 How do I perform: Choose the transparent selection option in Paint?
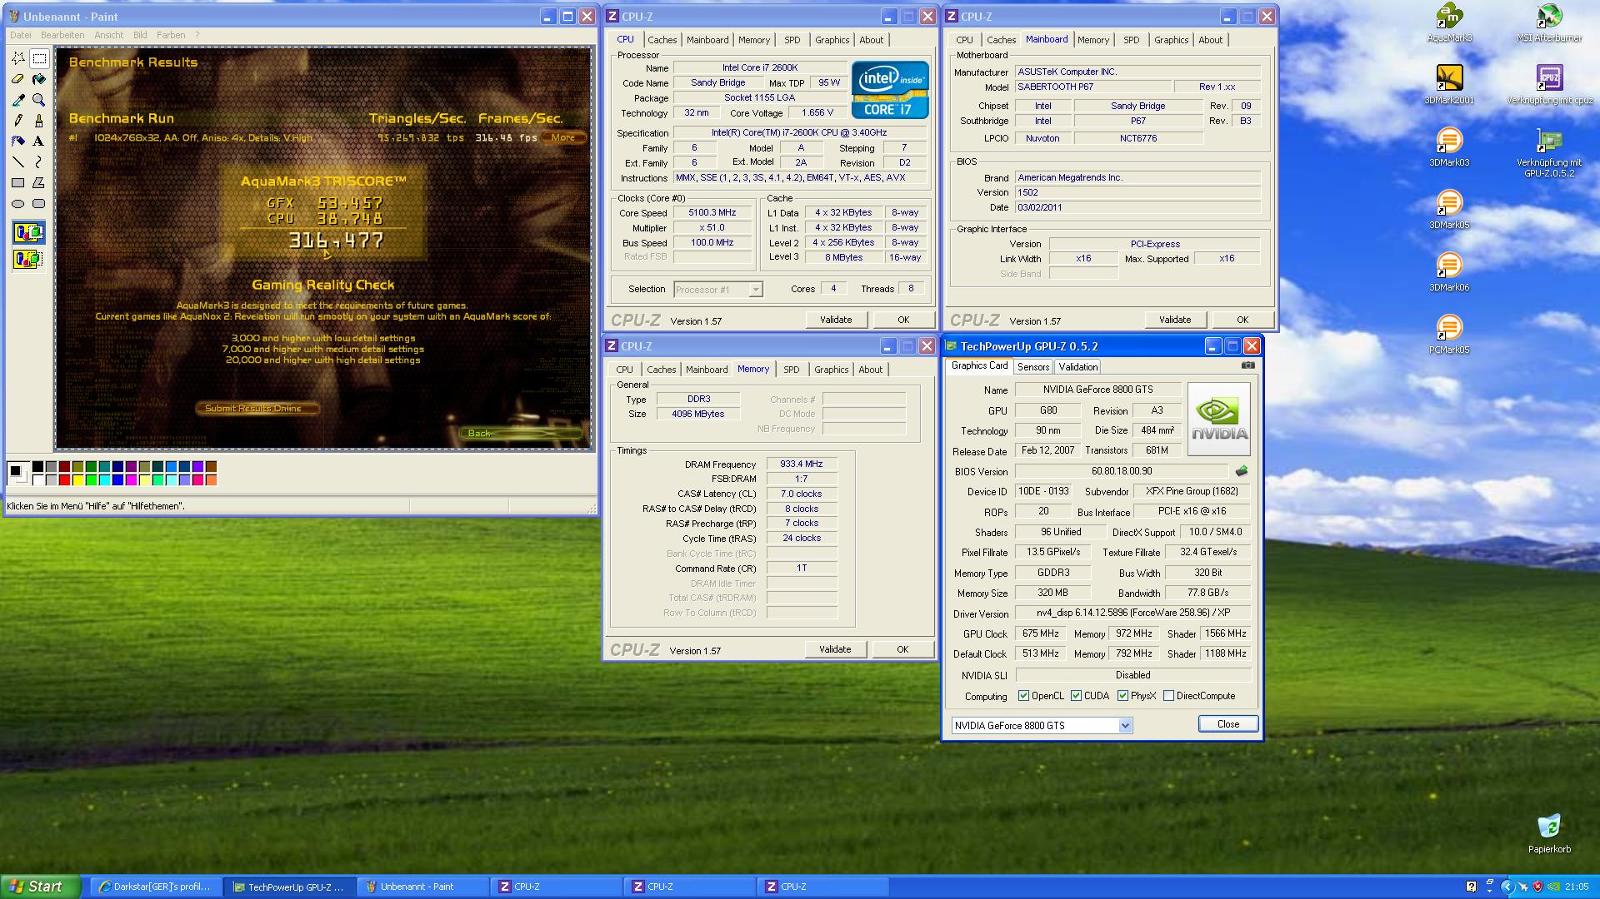tap(28, 259)
